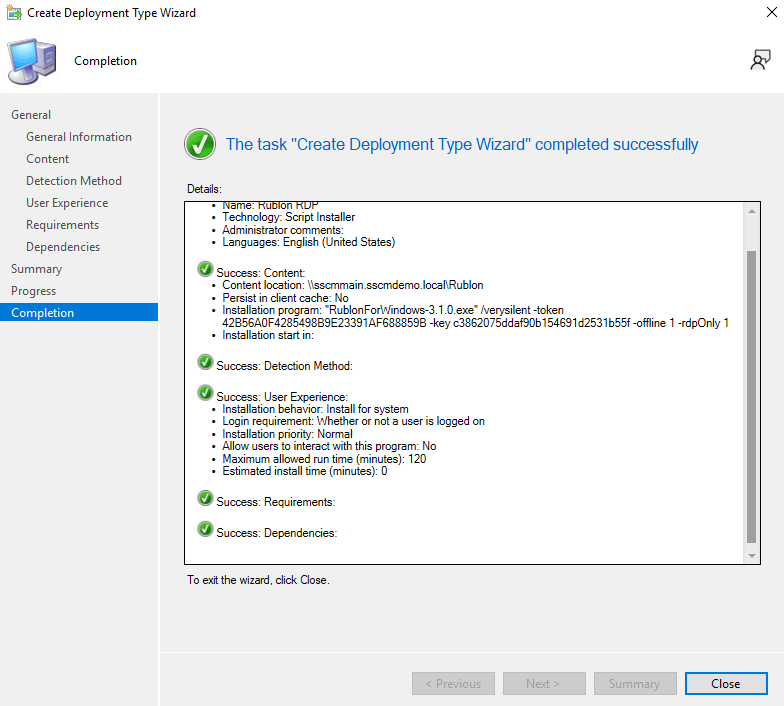This screenshot has height=706, width=784.
Task: Click the scroll down arrow in Details box
Action: click(752, 555)
